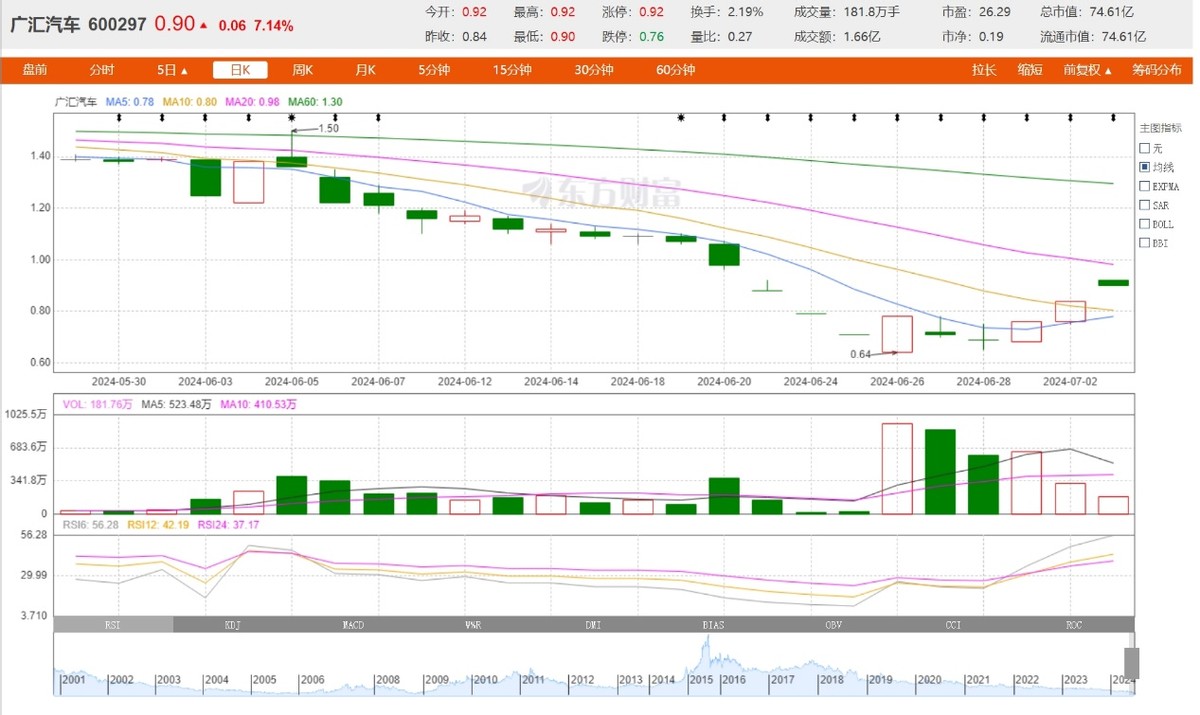Screen dimensions: 1200x715
Task: Select the BIAS sub-indicator tab
Action: click(x=713, y=624)
